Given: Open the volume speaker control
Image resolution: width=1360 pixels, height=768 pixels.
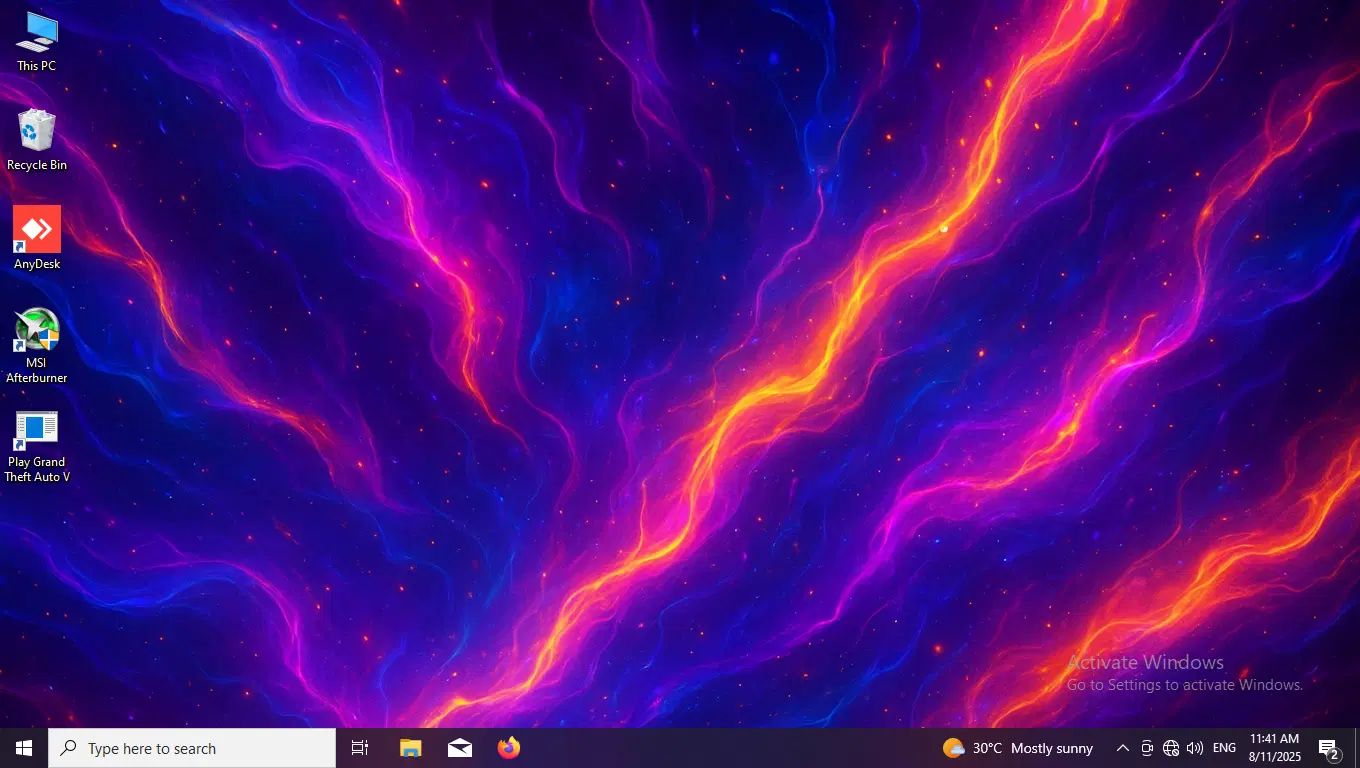Looking at the screenshot, I should [1195, 748].
